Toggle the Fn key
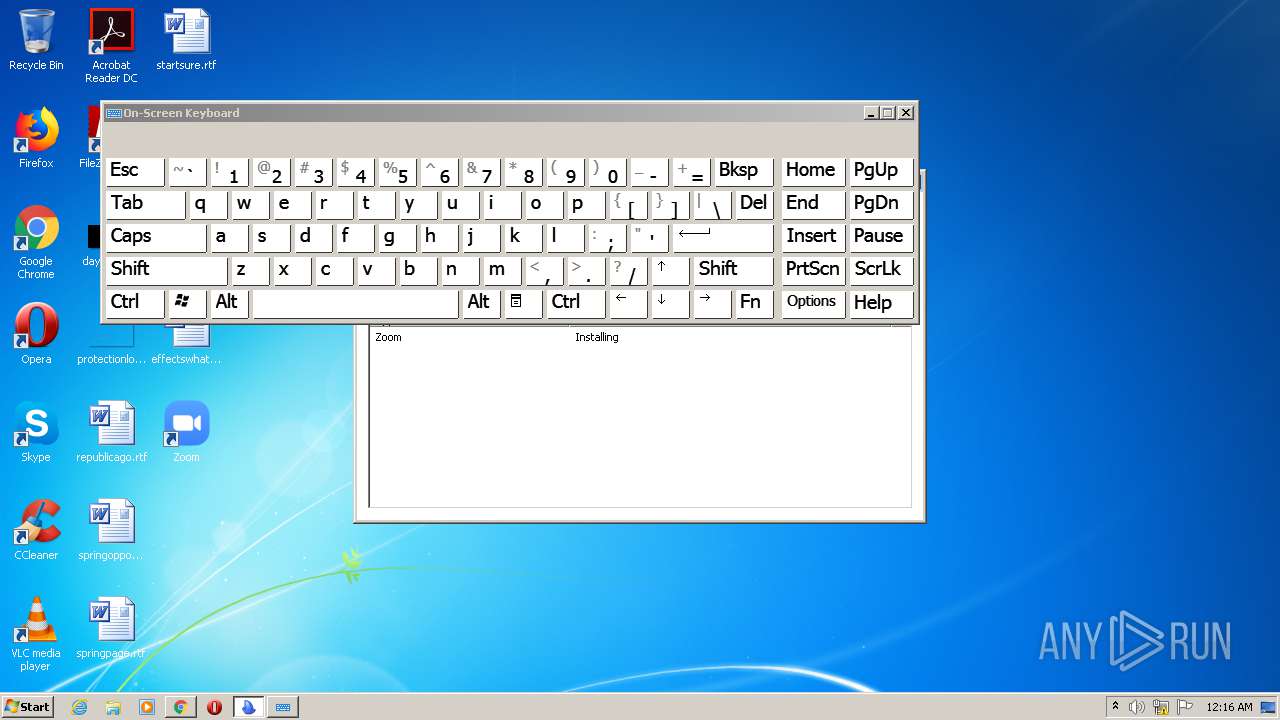1280x720 pixels. [x=754, y=302]
